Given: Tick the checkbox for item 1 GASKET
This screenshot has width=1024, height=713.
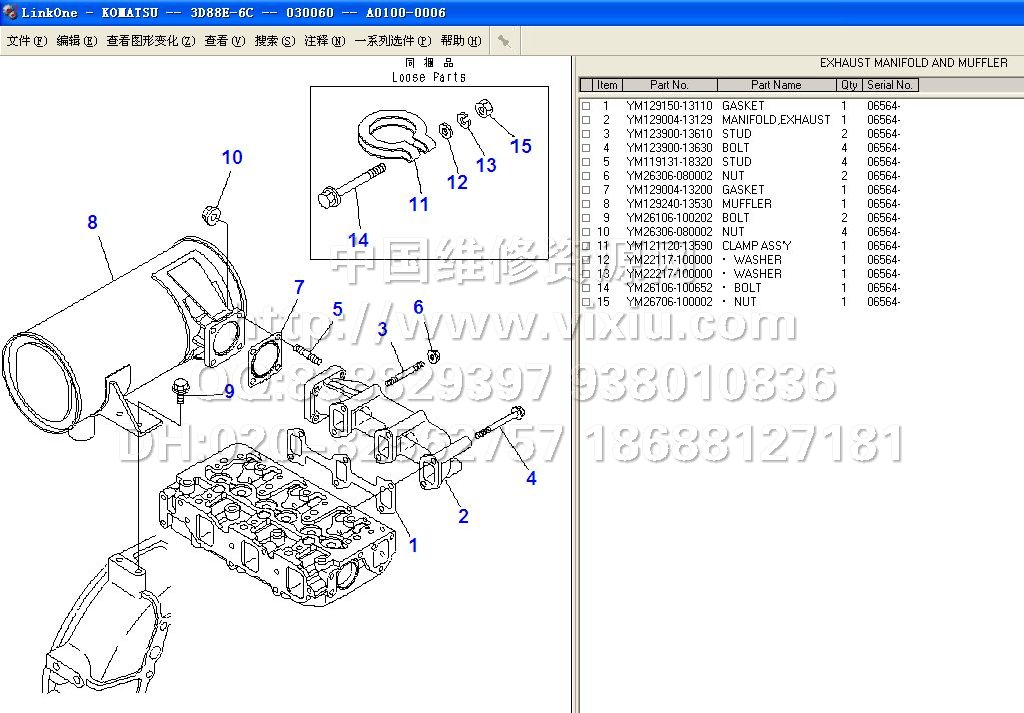Looking at the screenshot, I should click(586, 106).
